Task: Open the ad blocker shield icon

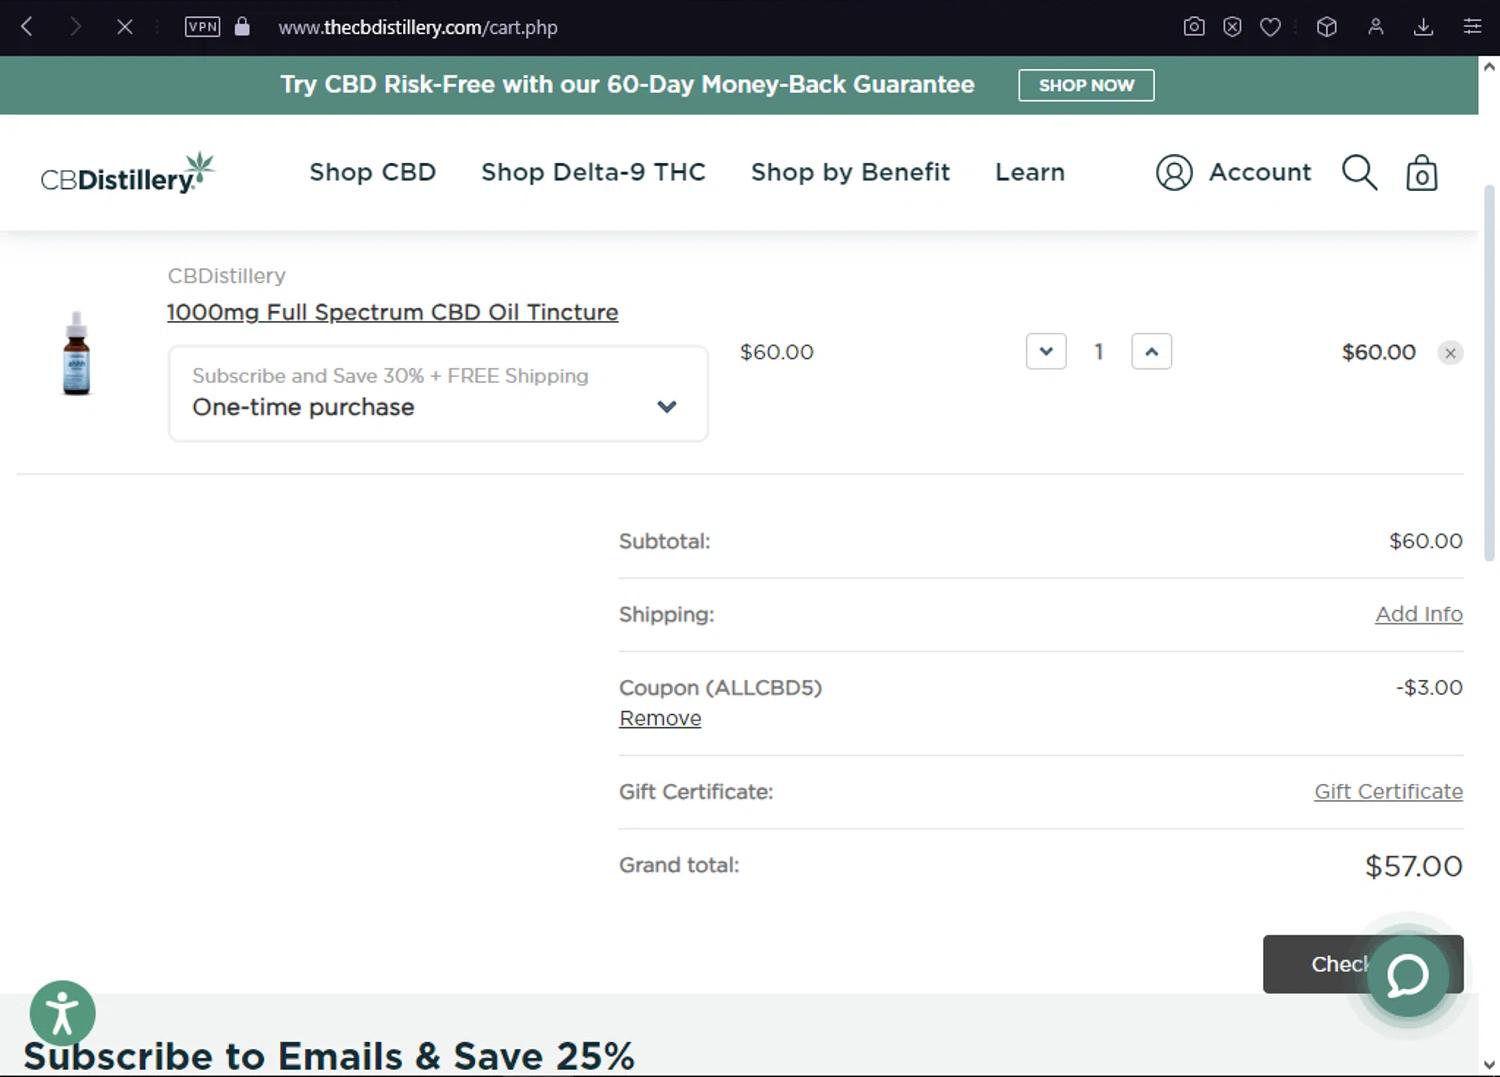Action: [1232, 27]
